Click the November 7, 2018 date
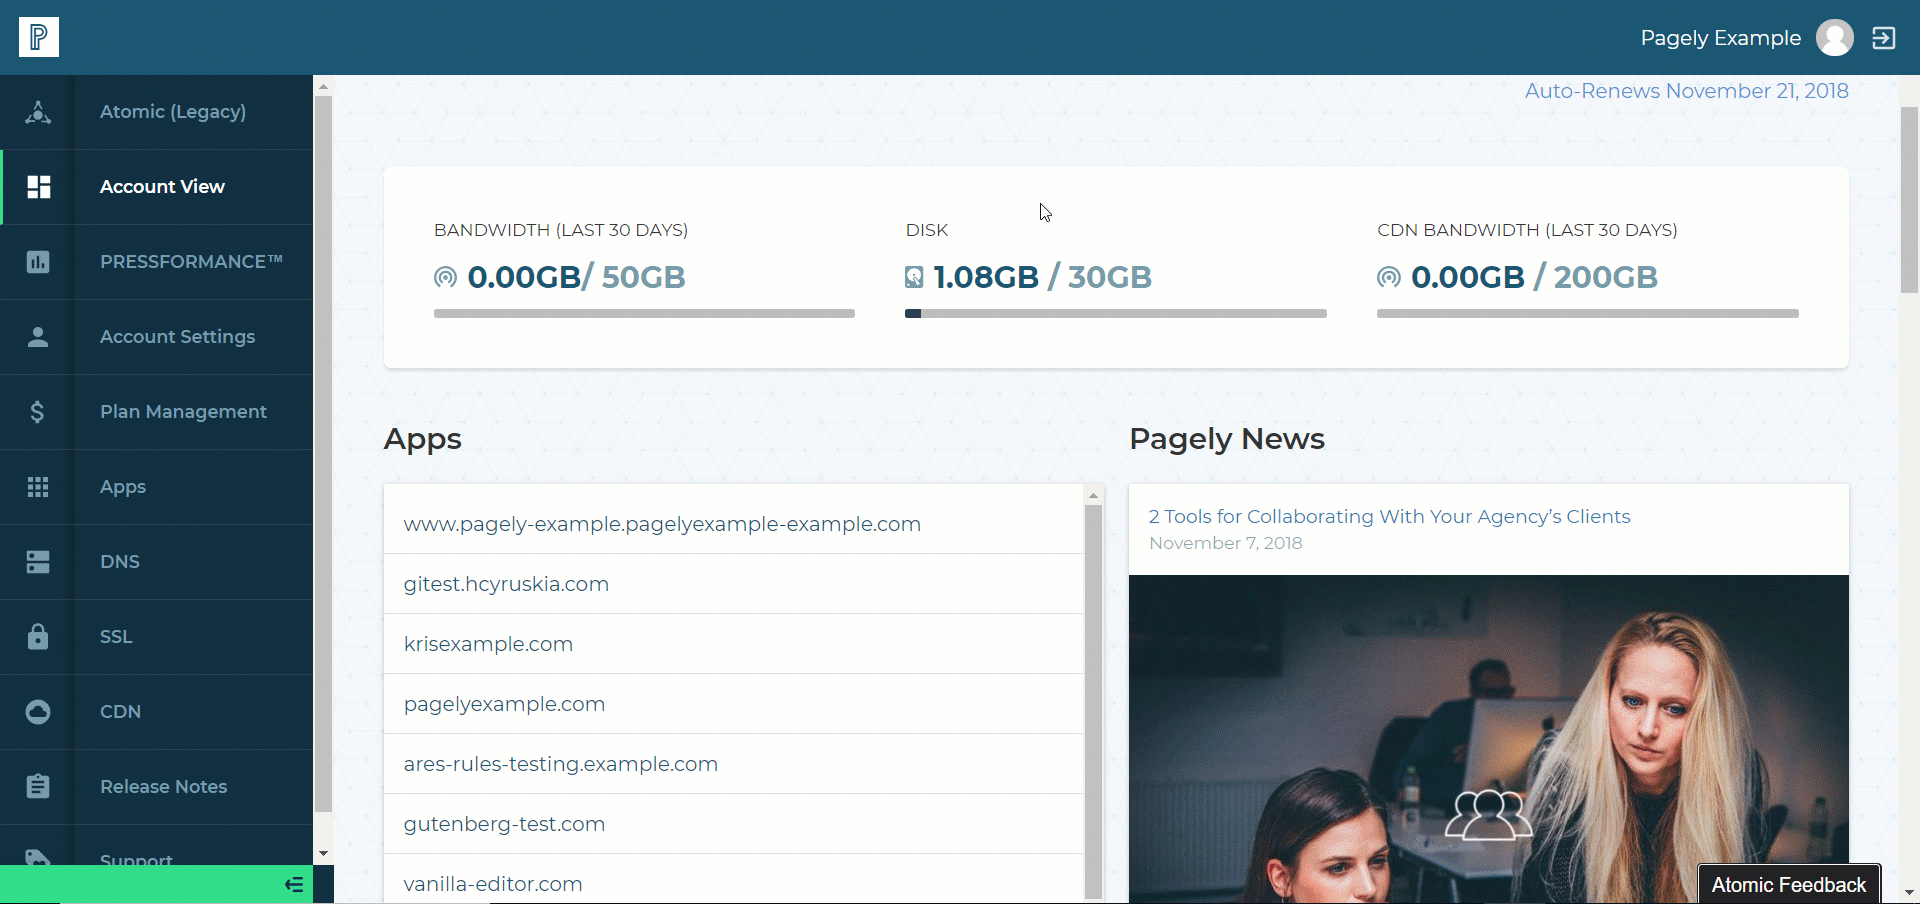 coord(1225,543)
